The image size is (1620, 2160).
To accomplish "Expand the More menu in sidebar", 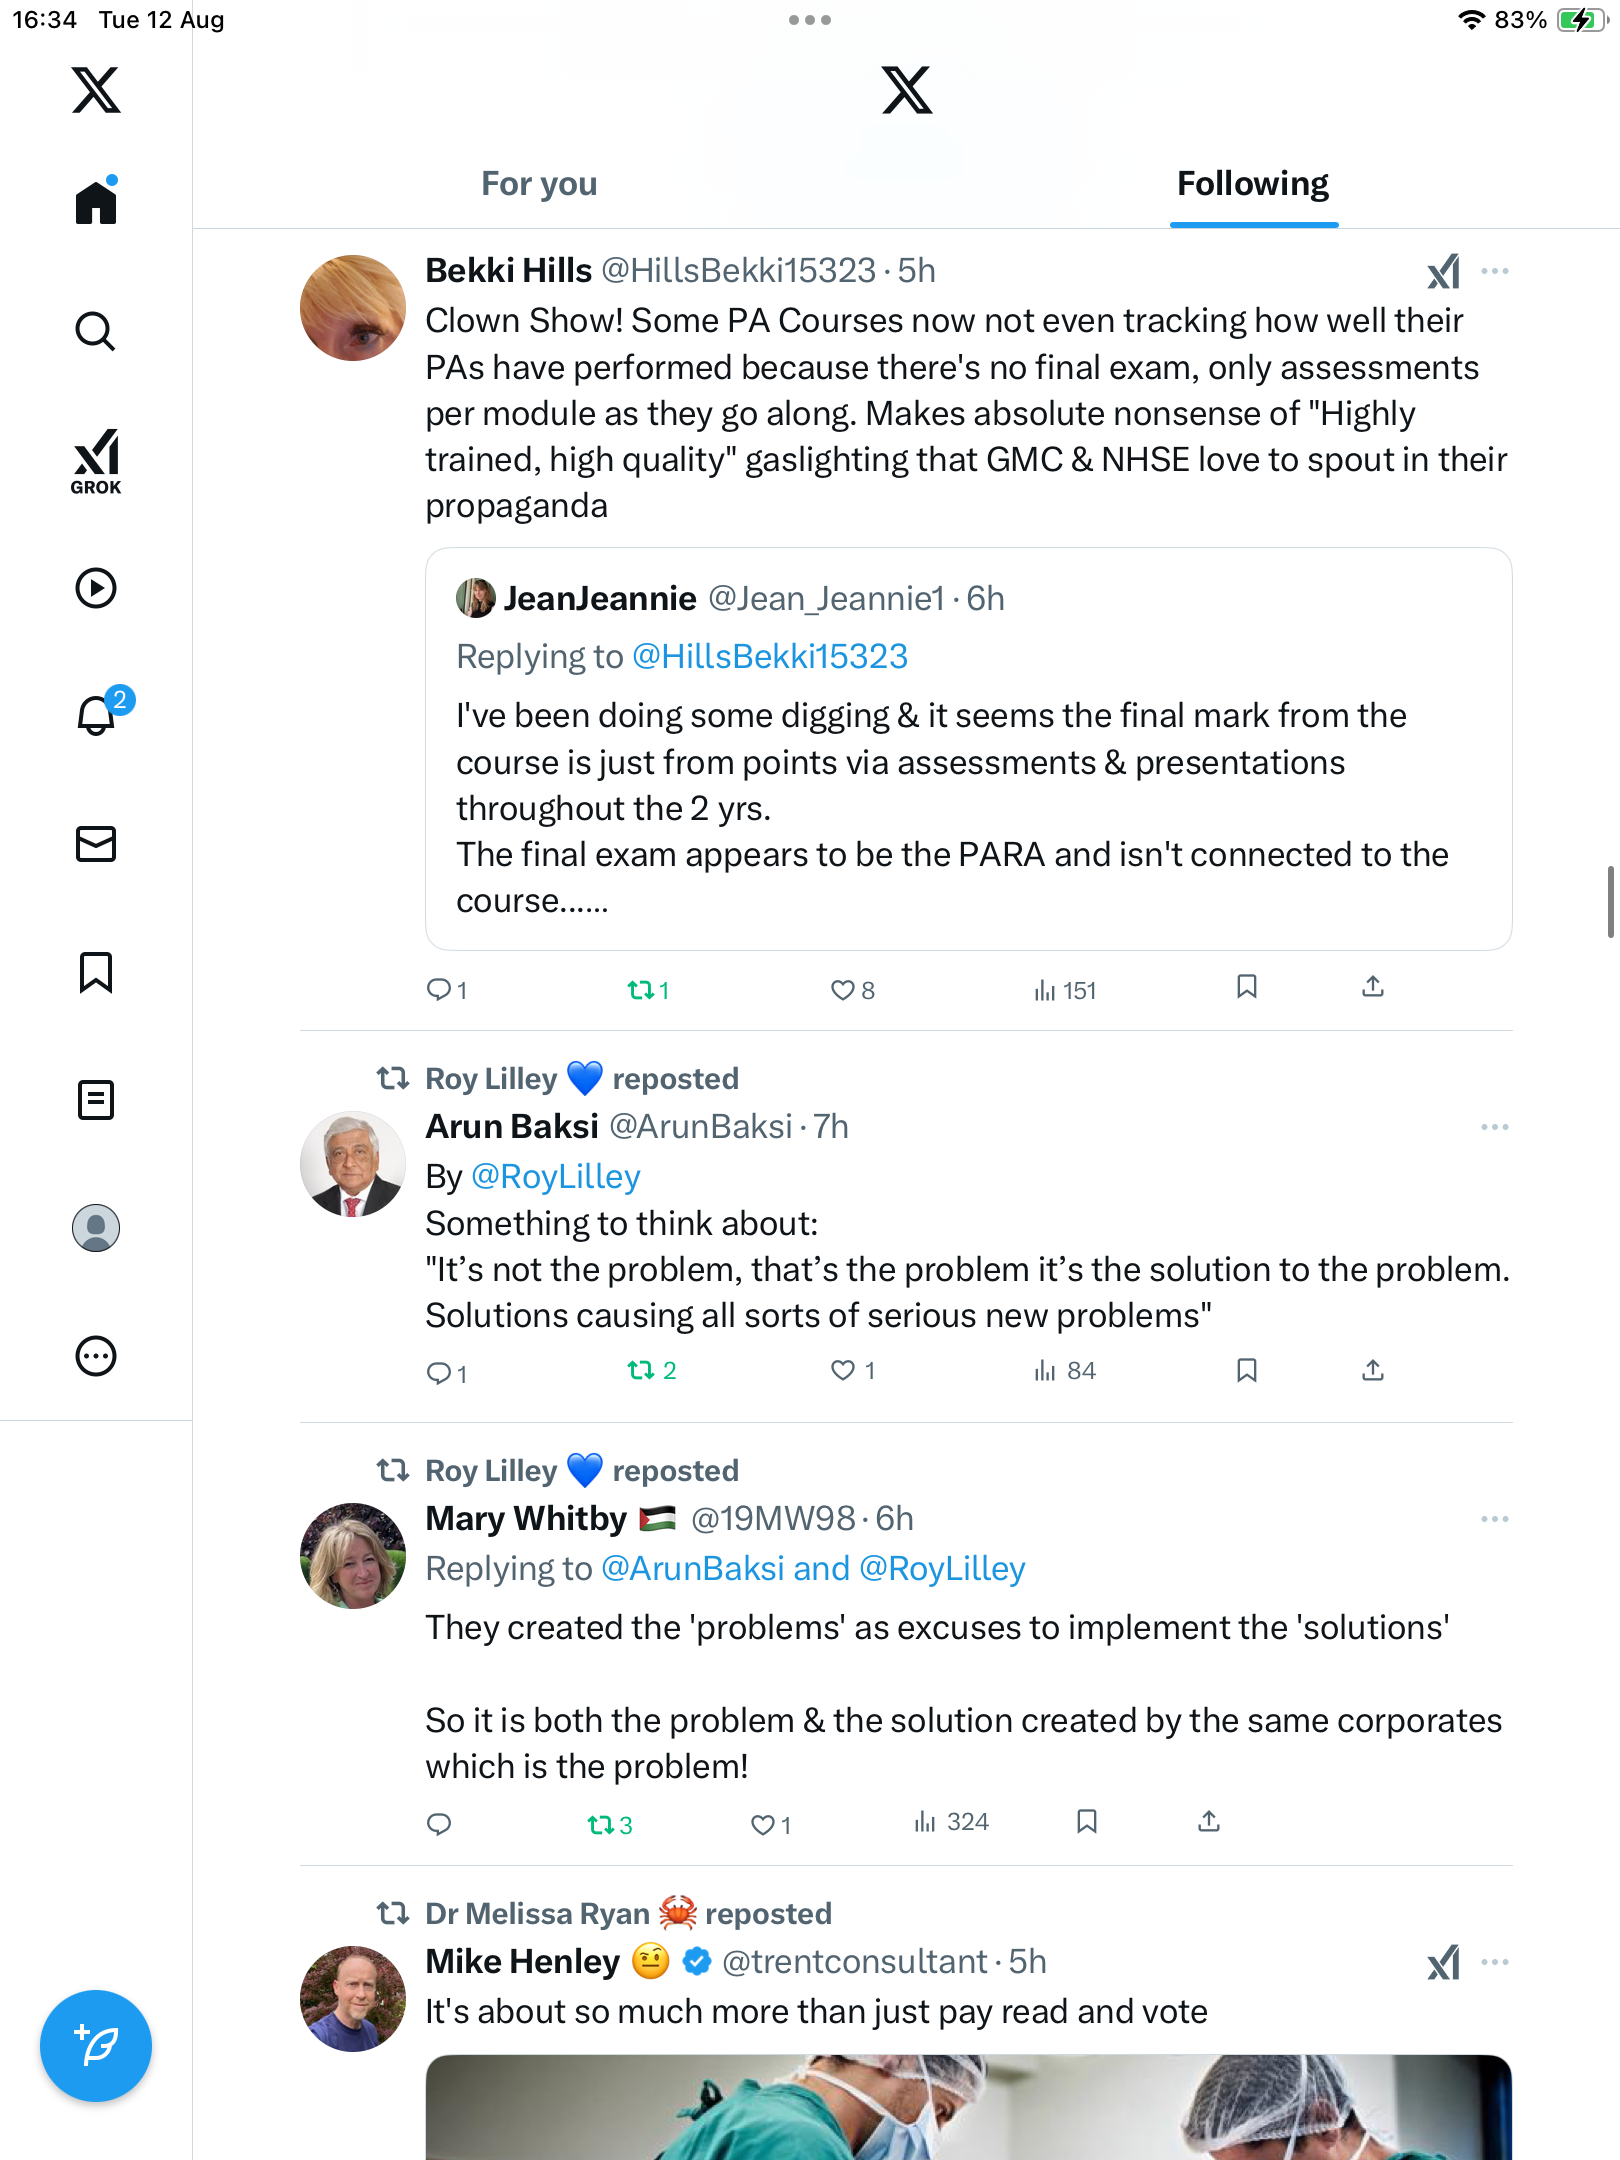I will (x=96, y=1356).
